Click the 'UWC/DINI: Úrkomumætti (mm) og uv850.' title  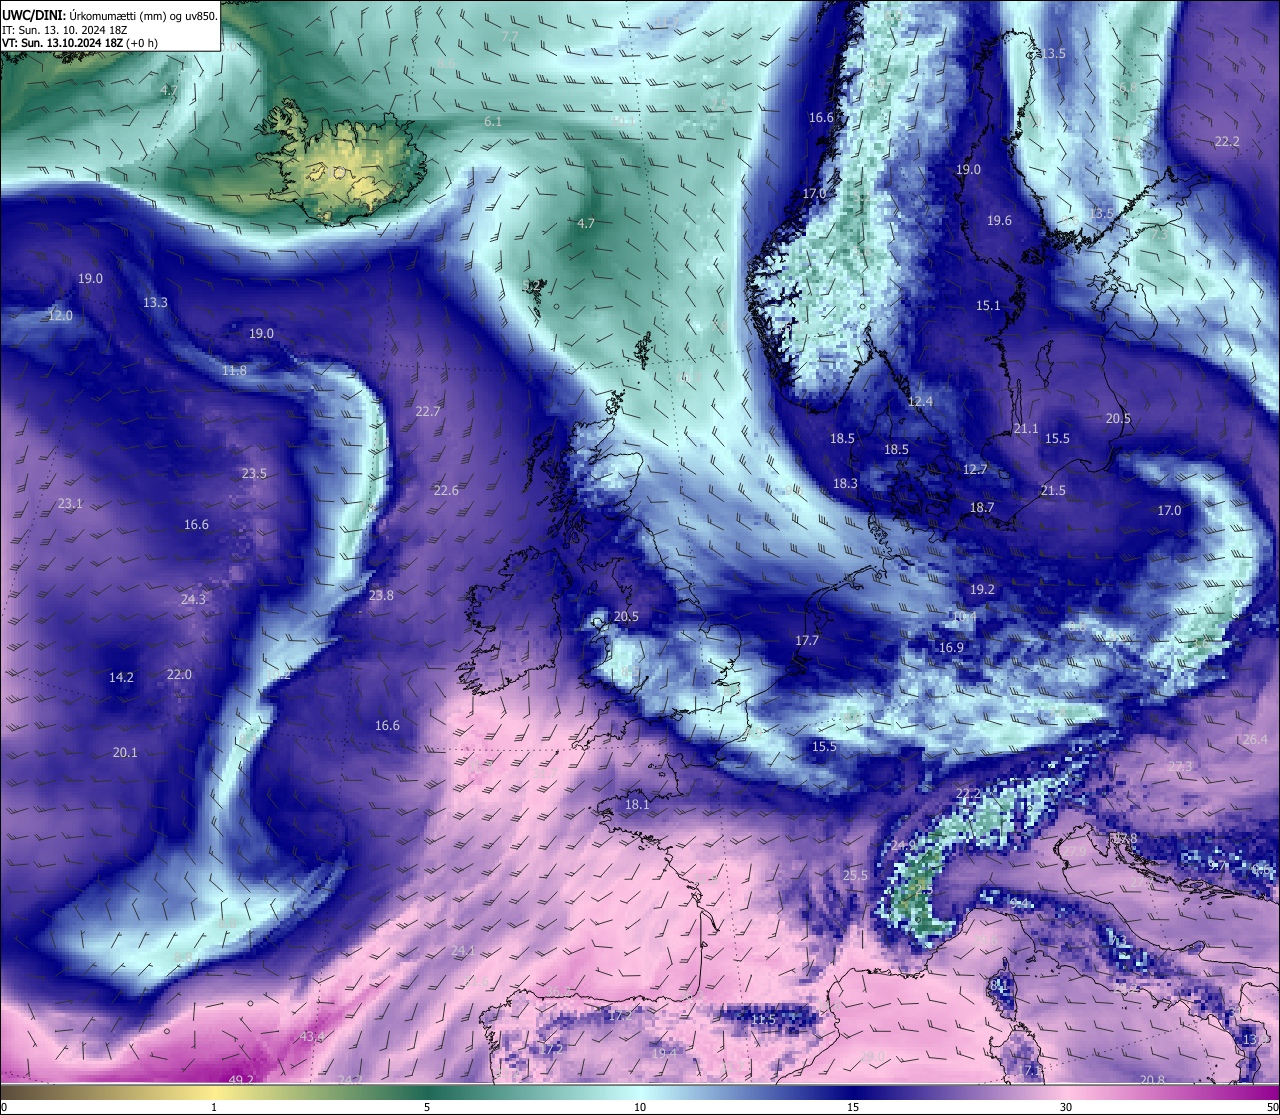click(x=110, y=16)
